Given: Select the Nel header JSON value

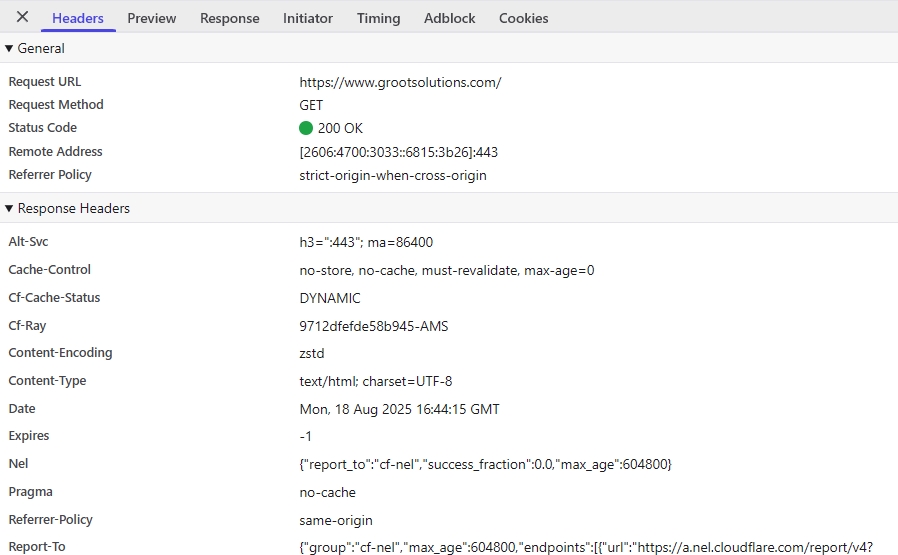Looking at the screenshot, I should [485, 464].
